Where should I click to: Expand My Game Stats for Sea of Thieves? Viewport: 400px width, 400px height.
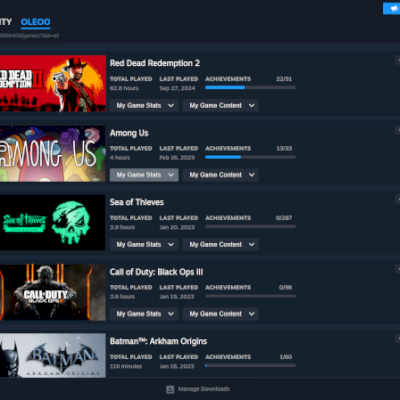[x=144, y=244]
